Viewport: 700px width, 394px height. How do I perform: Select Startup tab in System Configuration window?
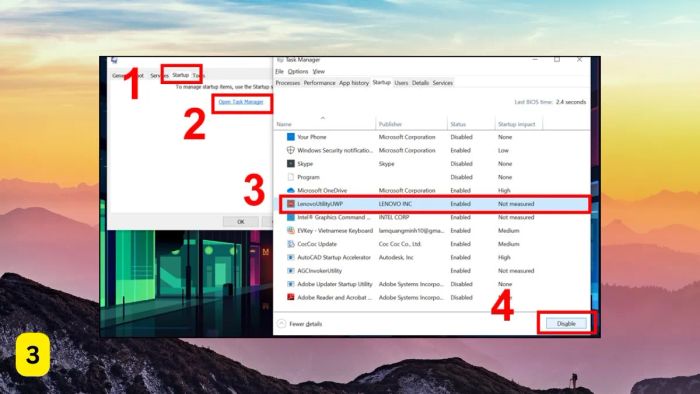[x=181, y=75]
